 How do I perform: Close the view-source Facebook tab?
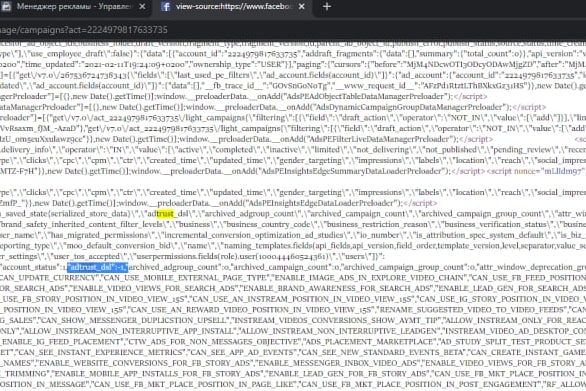click(302, 6)
